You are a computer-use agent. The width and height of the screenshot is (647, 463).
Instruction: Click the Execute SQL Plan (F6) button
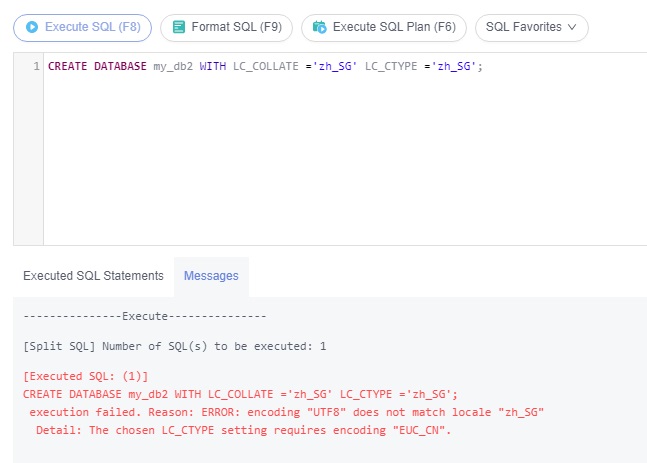[x=384, y=28]
